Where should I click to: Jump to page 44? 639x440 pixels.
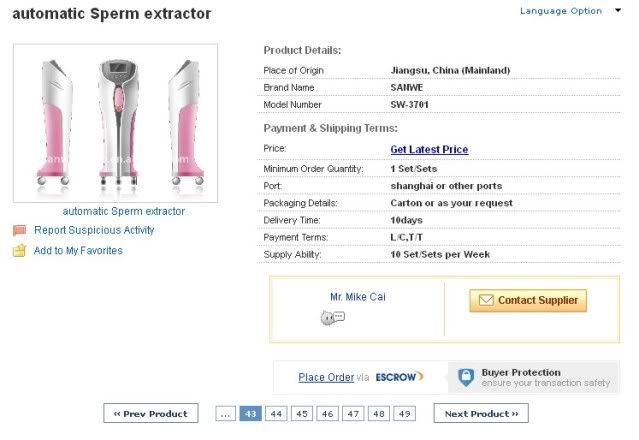tap(276, 413)
